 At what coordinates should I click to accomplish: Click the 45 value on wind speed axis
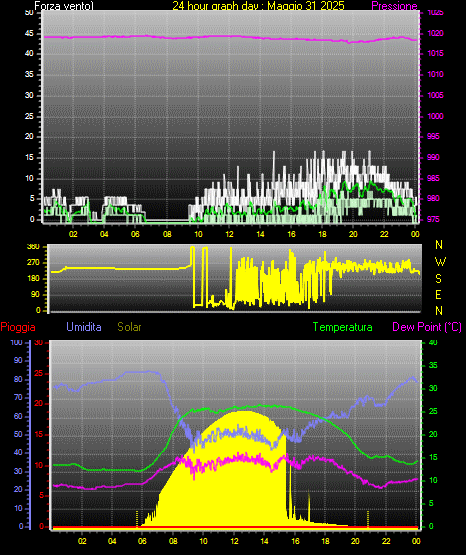(x=29, y=33)
